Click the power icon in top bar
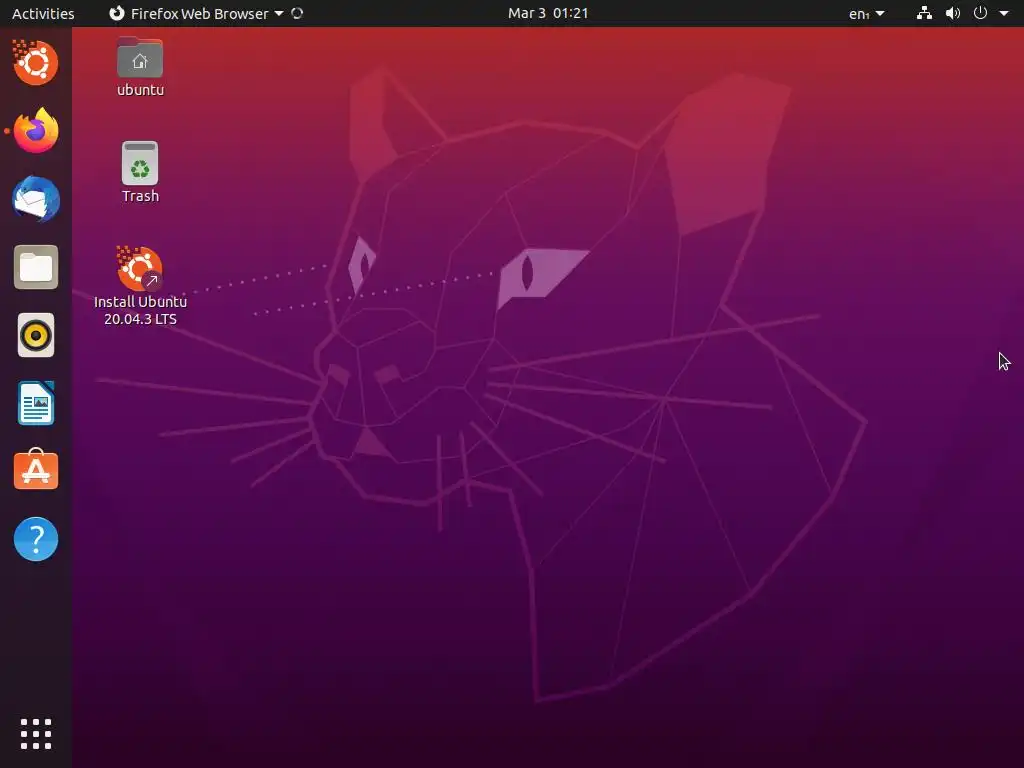Viewport: 1024px width, 768px height. point(980,13)
